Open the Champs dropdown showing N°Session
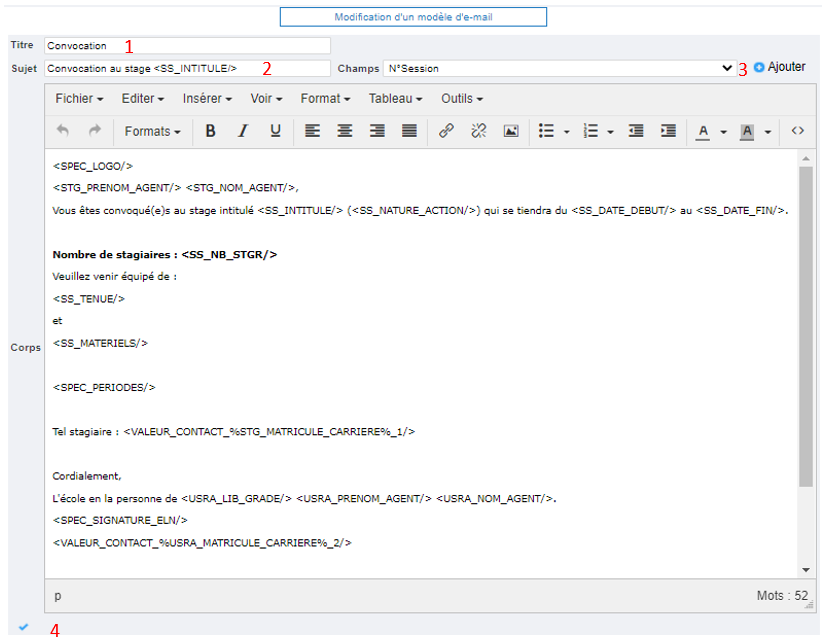The image size is (822, 640). tap(559, 68)
